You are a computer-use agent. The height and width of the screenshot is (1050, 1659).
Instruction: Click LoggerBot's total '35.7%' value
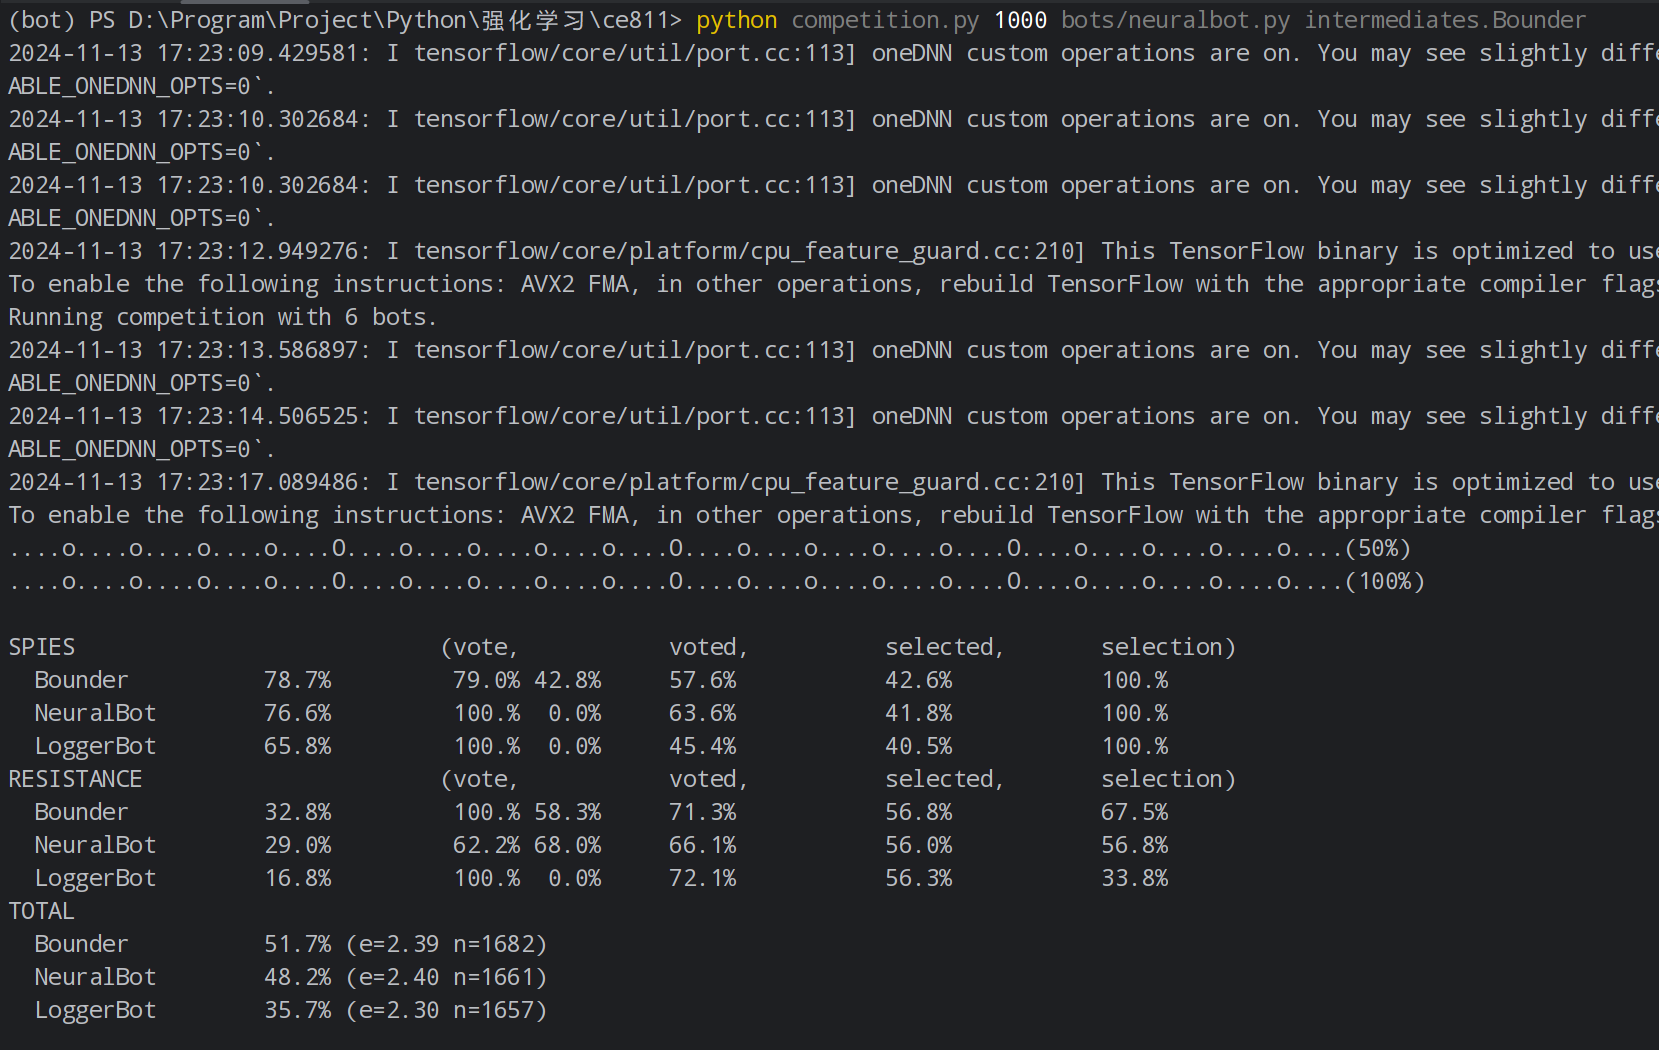pos(298,1010)
